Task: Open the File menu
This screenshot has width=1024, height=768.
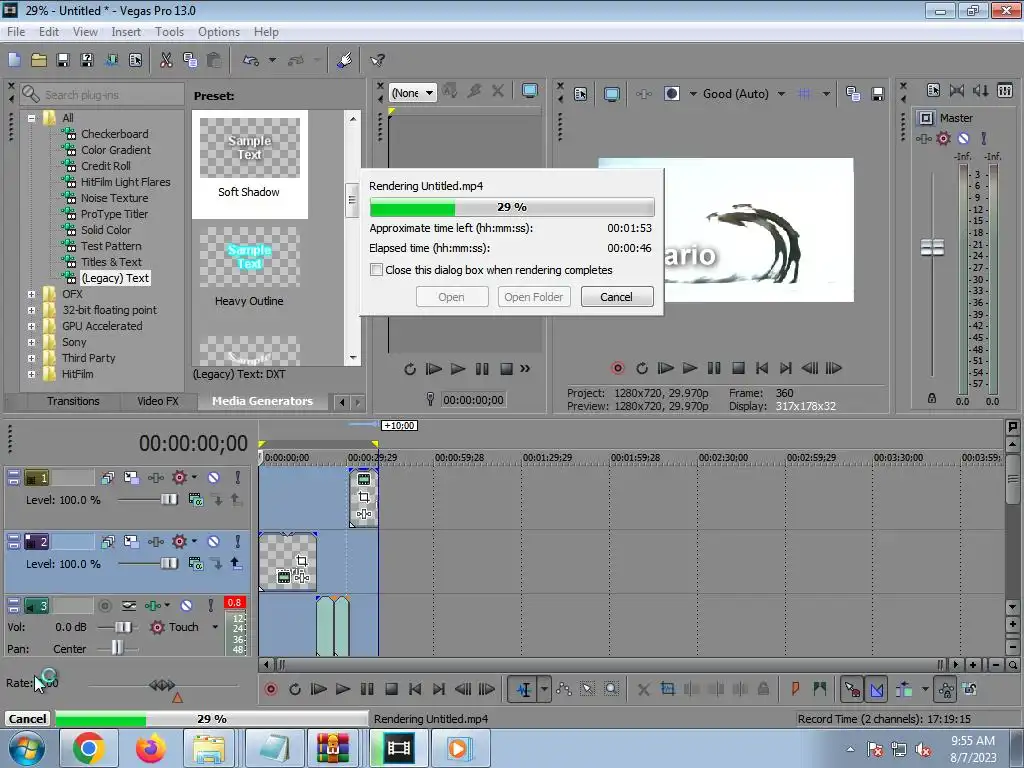Action: 16,32
